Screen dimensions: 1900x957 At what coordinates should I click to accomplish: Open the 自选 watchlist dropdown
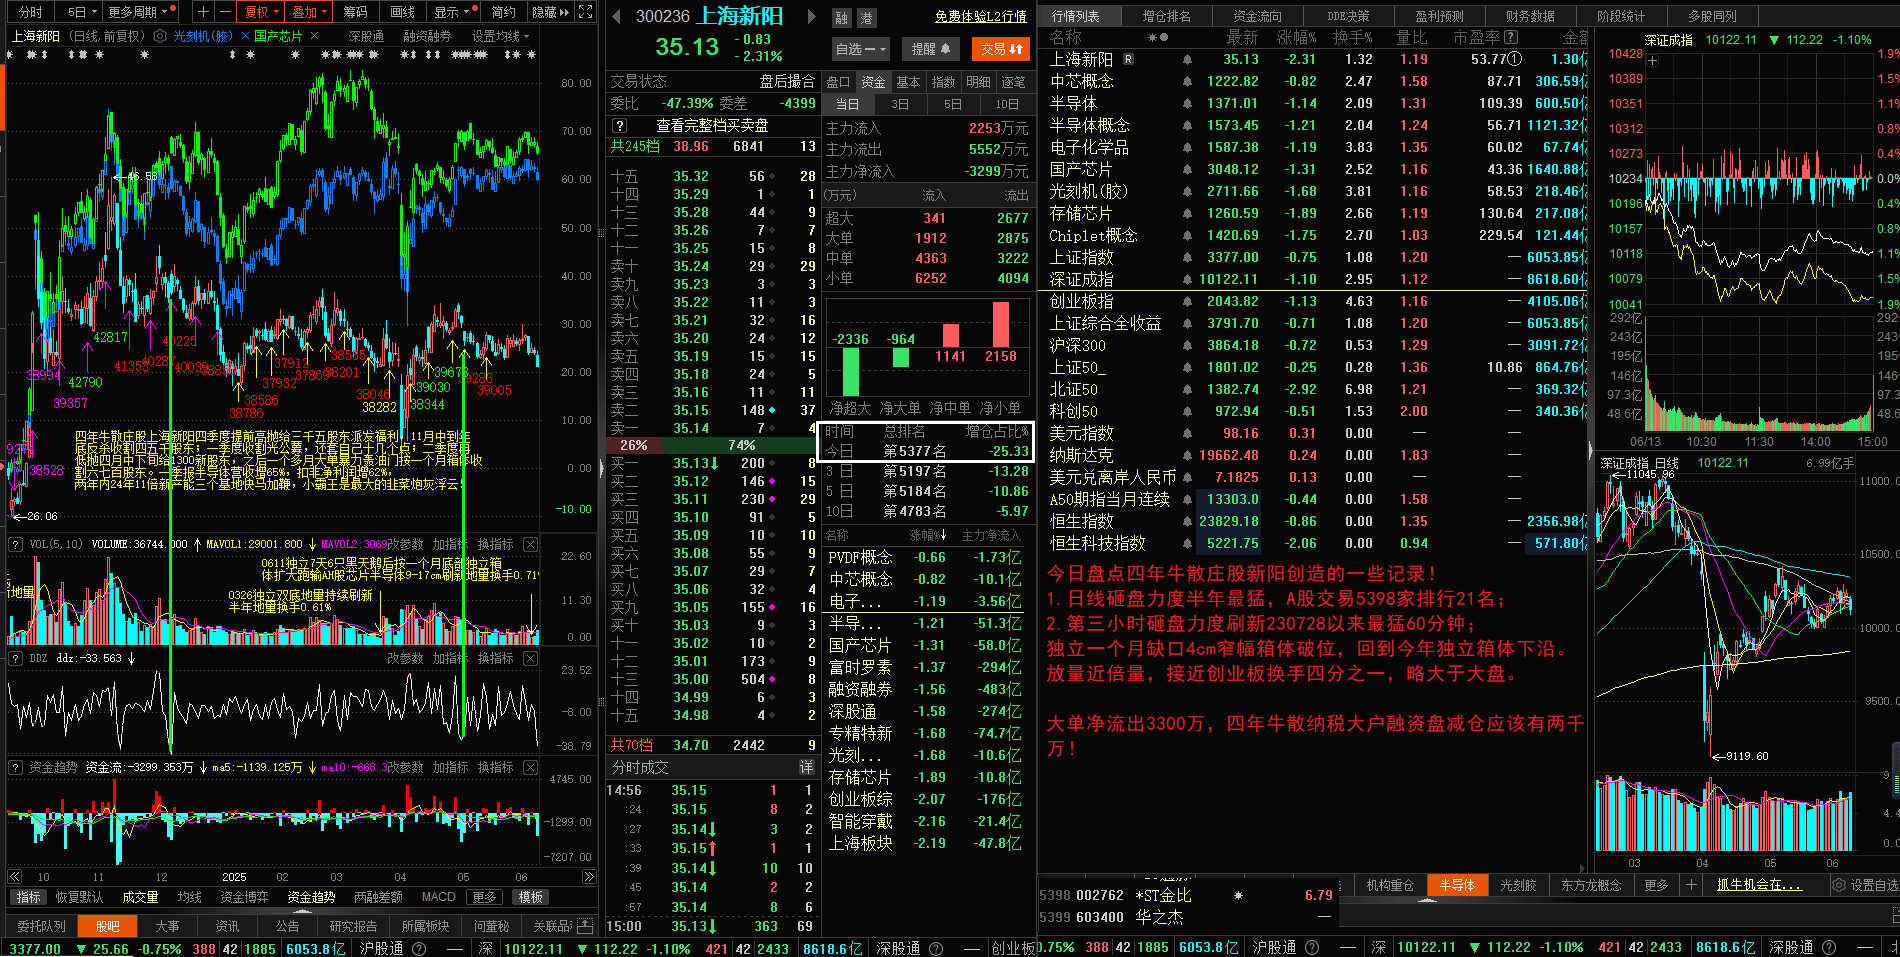[860, 48]
